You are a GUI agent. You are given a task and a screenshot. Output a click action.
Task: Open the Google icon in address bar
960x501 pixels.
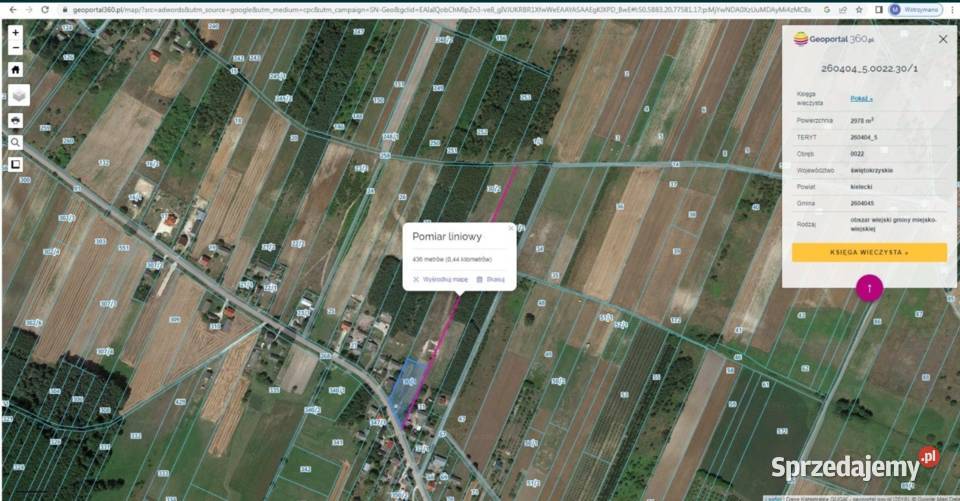827,10
